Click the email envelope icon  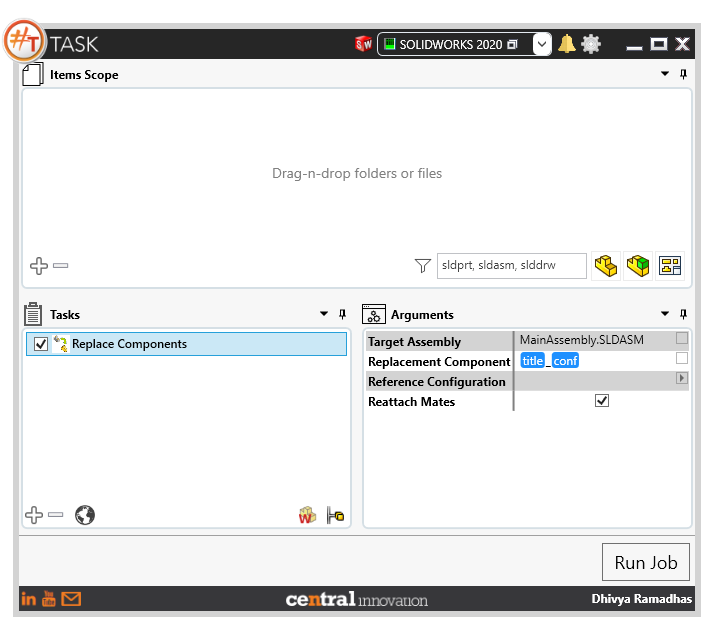coord(71,599)
